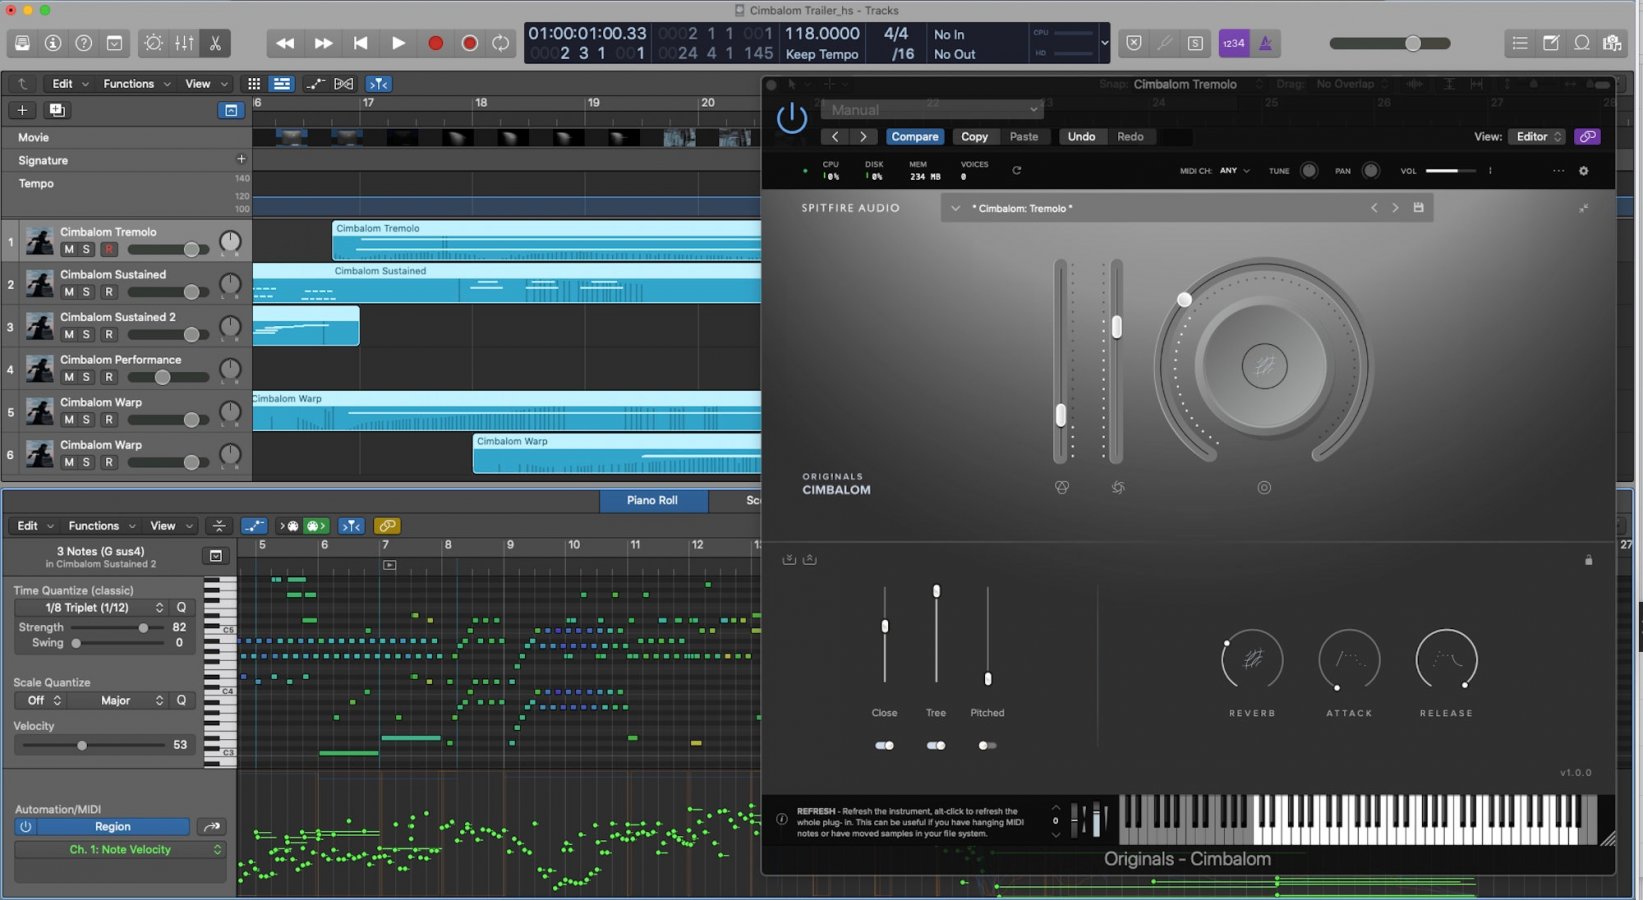Screen dimensions: 1643x900
Task: Click the Go to Beginning button
Action: click(360, 43)
